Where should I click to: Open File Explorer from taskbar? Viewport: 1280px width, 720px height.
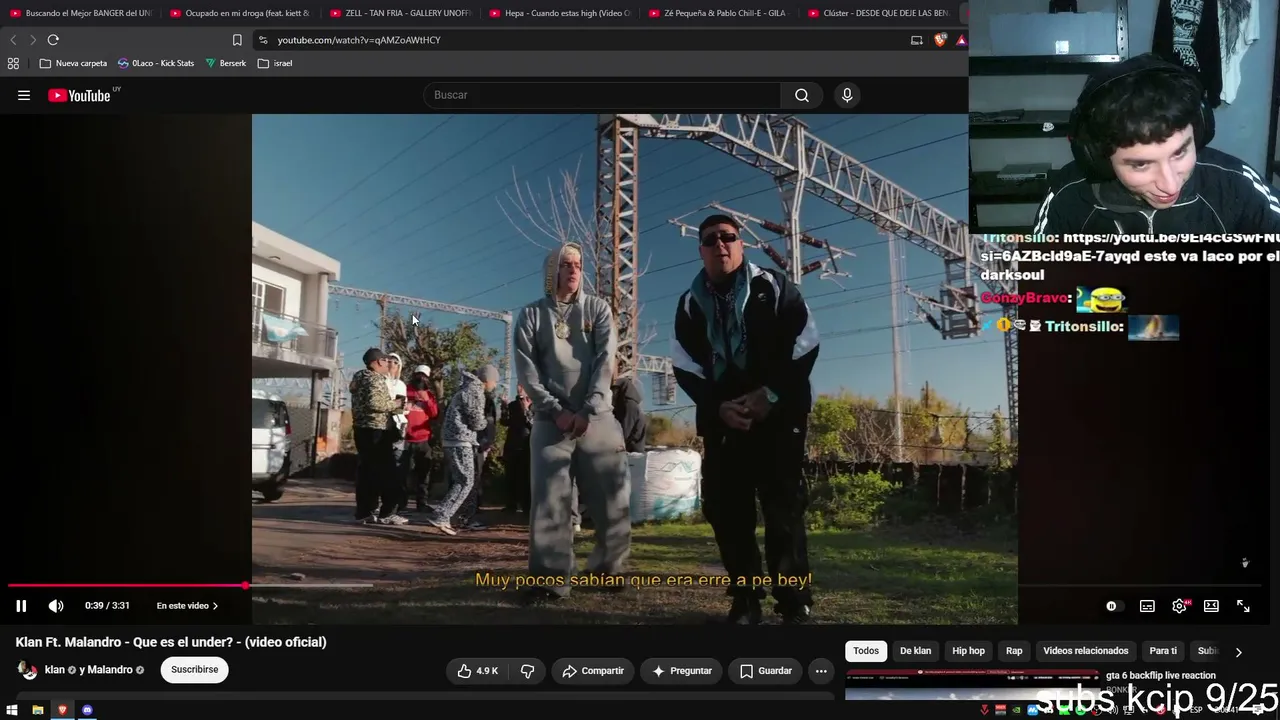(x=37, y=710)
